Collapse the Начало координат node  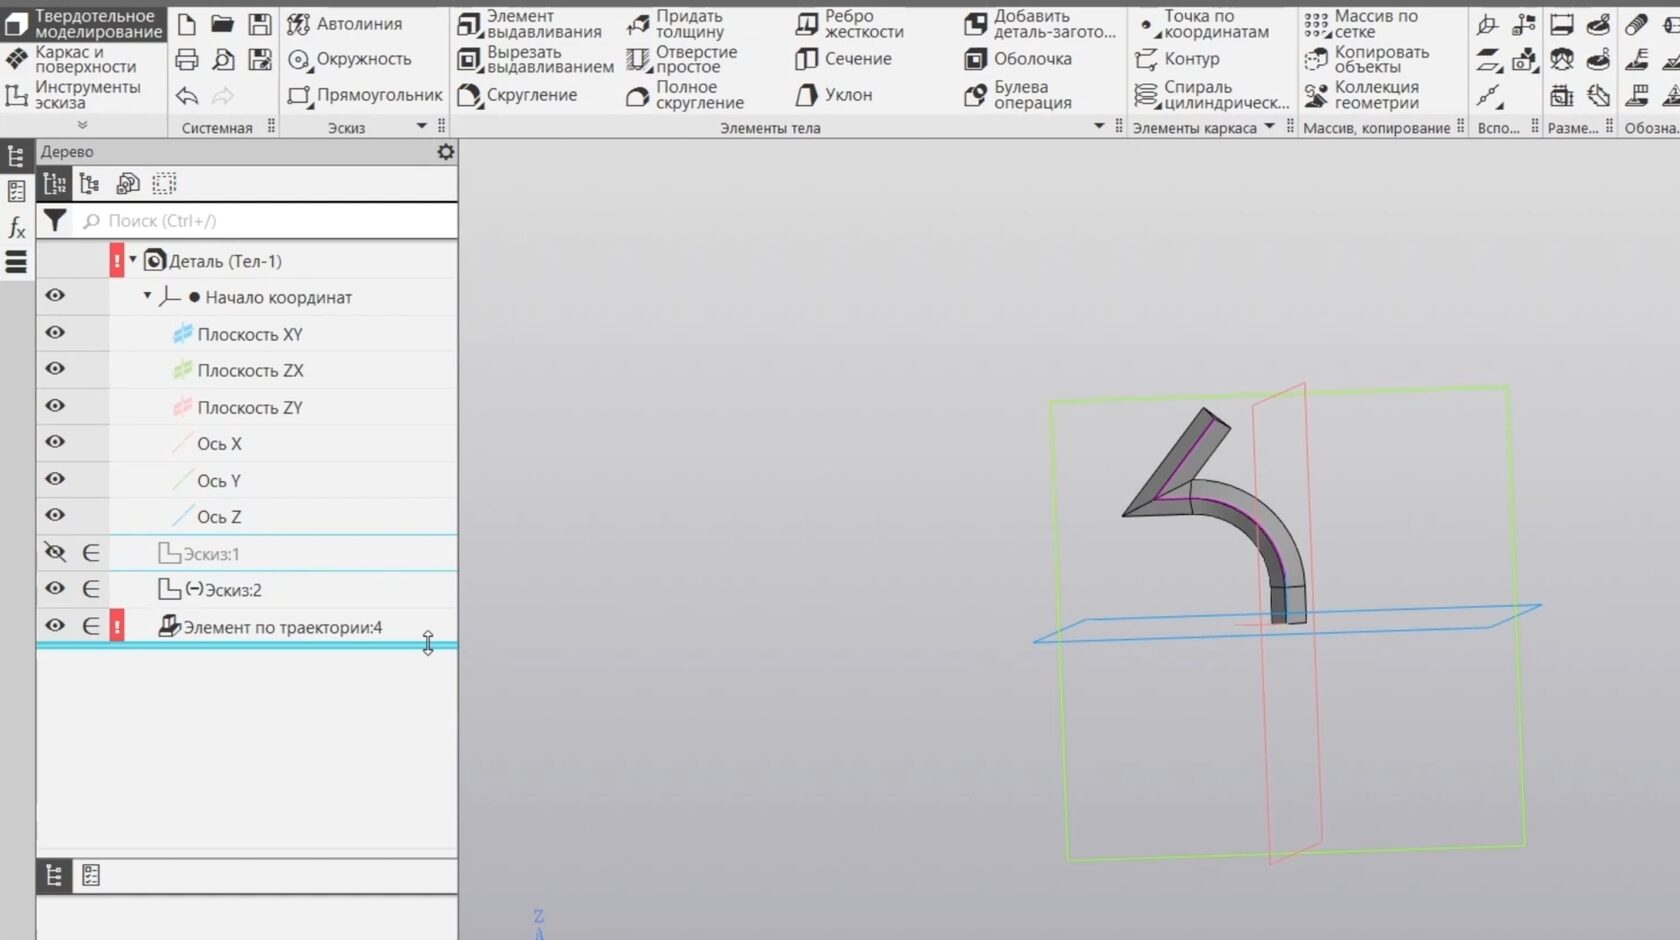click(148, 296)
